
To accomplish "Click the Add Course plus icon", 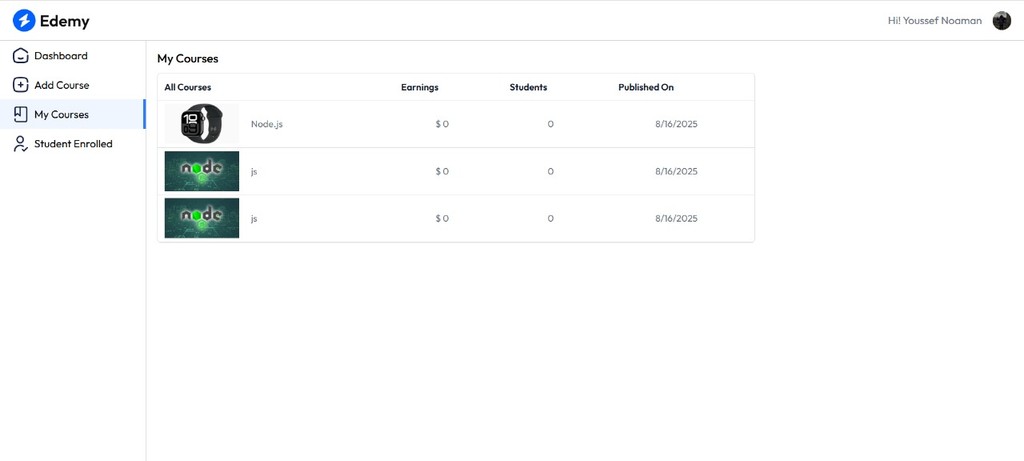I will click(x=20, y=85).
